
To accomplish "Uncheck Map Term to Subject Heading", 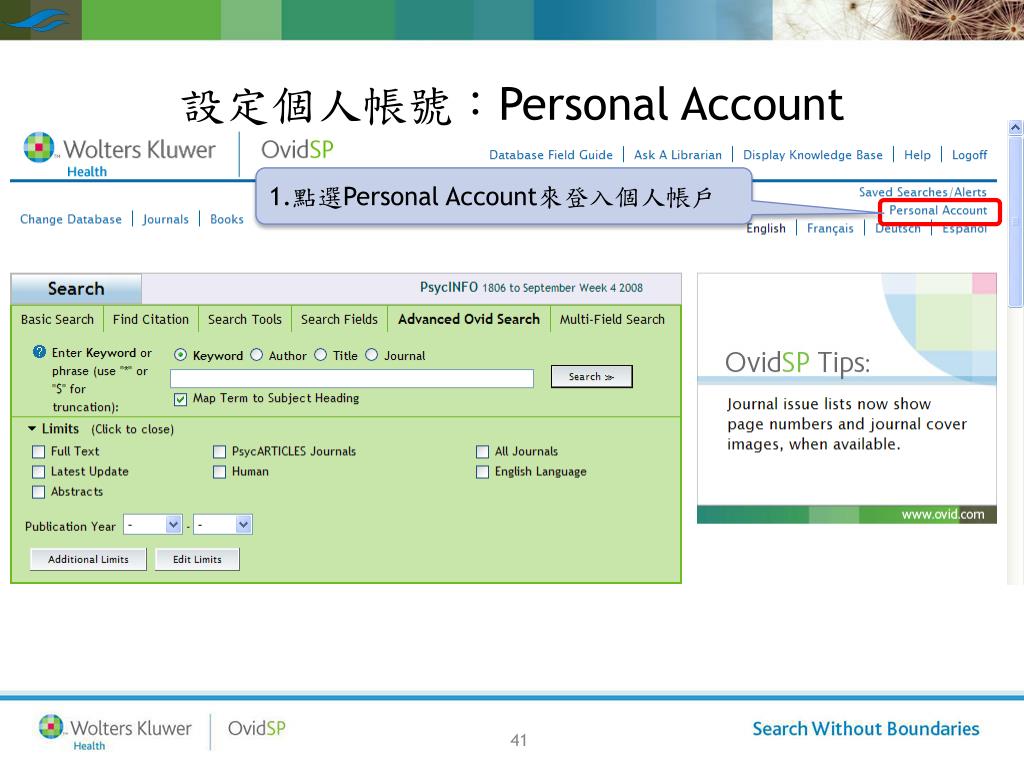I will tap(180, 399).
